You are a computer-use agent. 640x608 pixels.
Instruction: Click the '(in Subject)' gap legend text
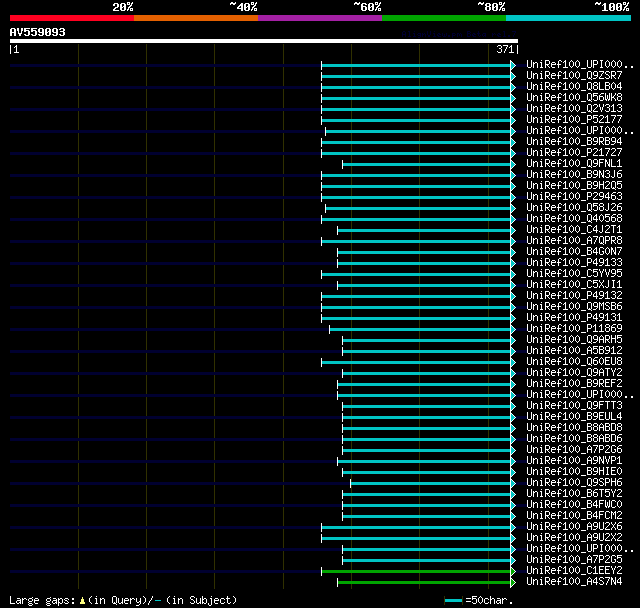201,600
